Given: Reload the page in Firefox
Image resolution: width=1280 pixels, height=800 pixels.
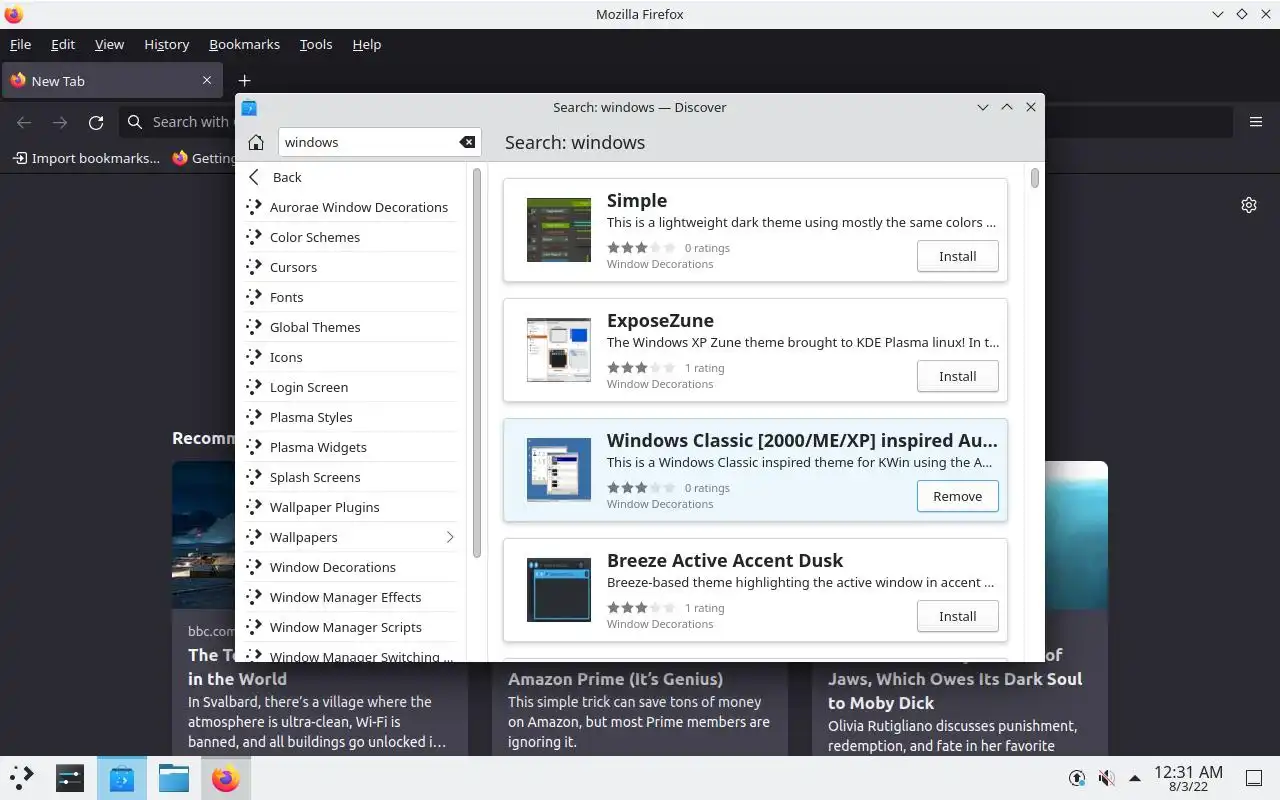Looking at the screenshot, I should 96,122.
